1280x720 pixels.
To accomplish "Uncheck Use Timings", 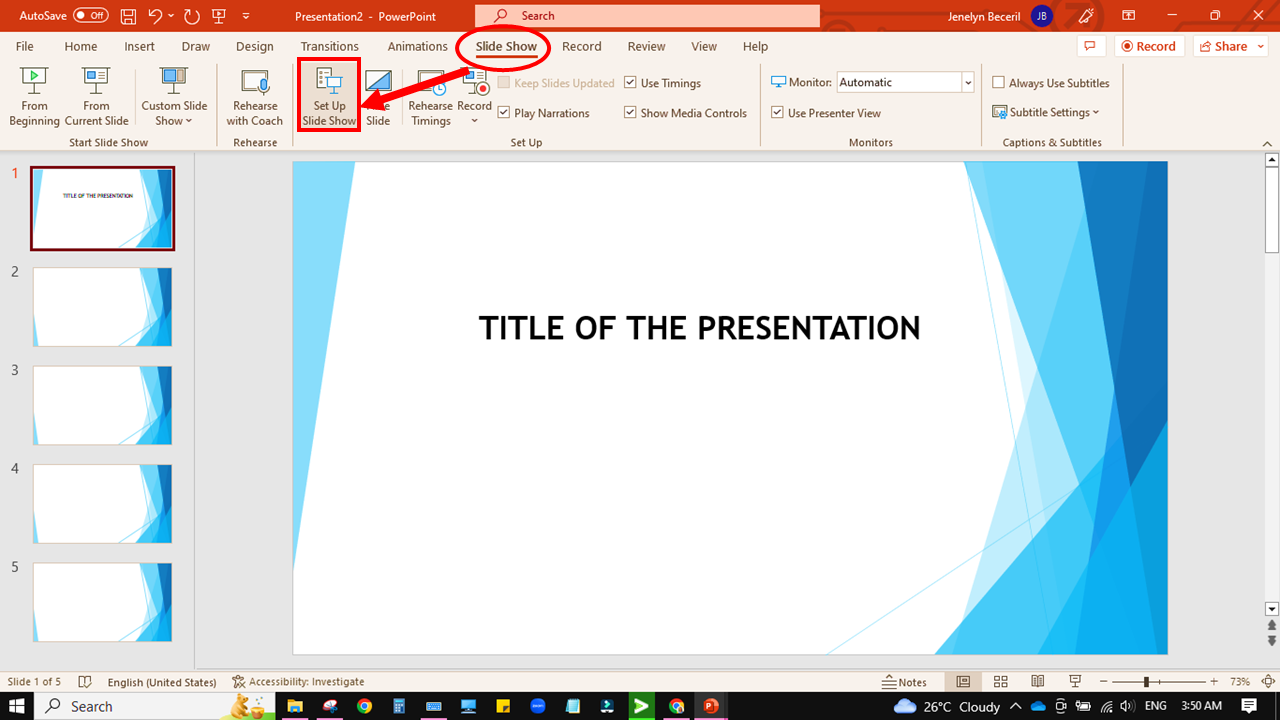I will 630,82.
